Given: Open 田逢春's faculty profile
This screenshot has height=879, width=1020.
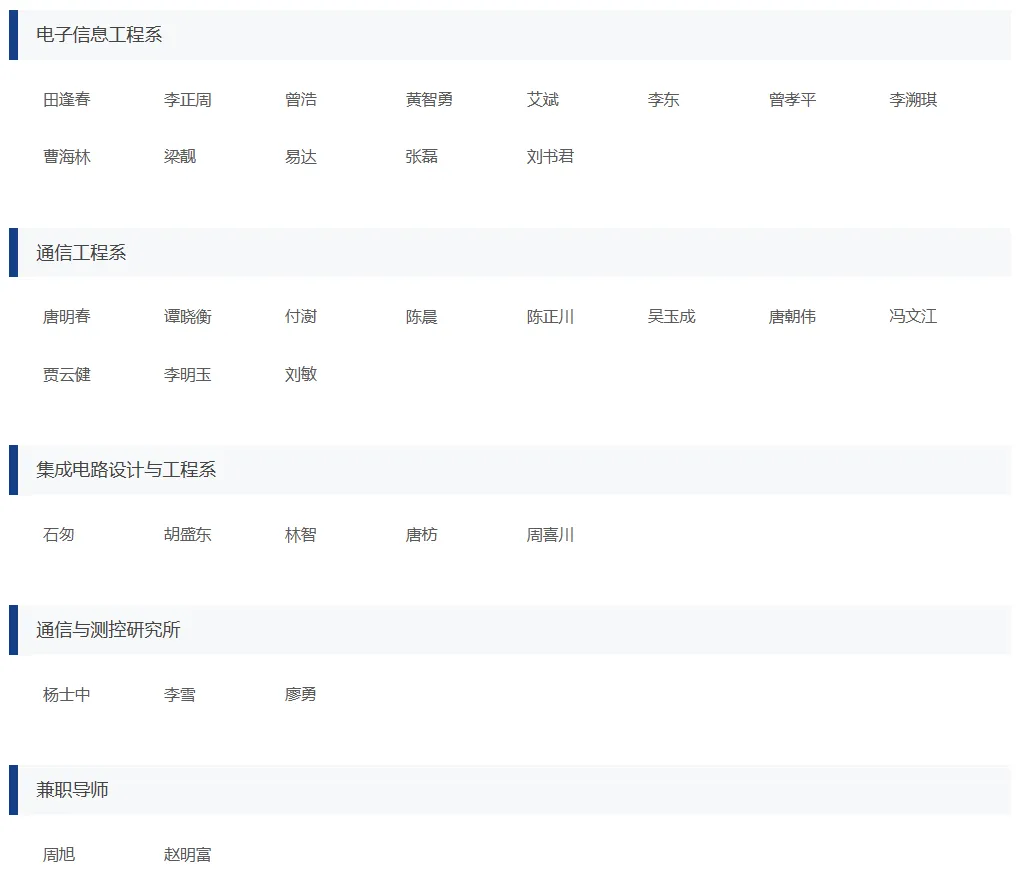Looking at the screenshot, I should tap(63, 99).
